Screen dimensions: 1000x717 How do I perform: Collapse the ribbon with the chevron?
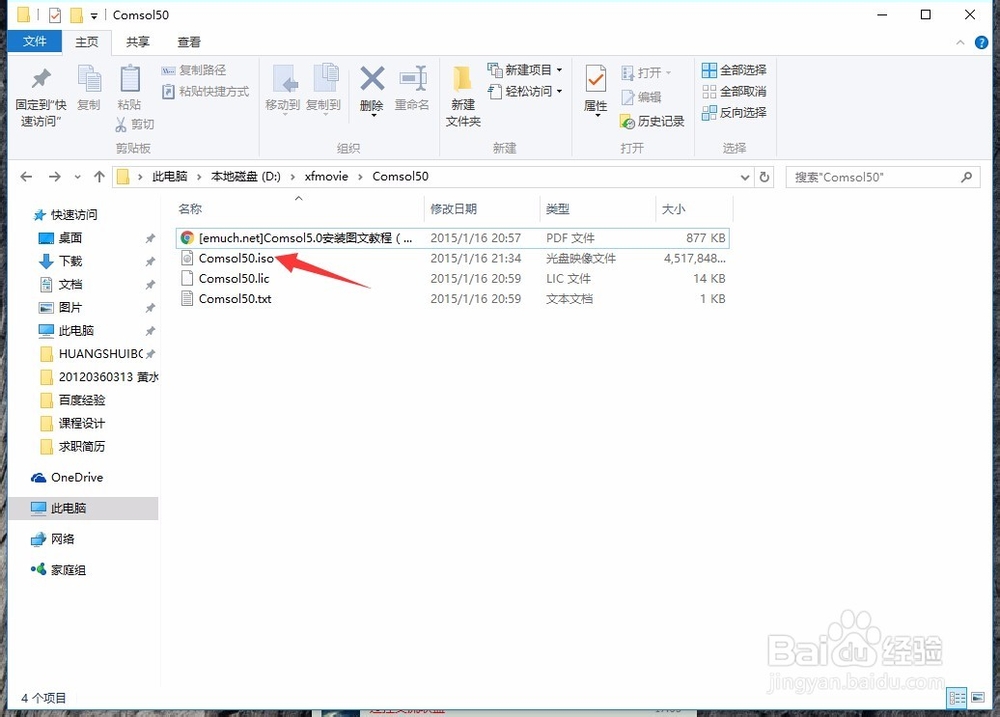(960, 43)
